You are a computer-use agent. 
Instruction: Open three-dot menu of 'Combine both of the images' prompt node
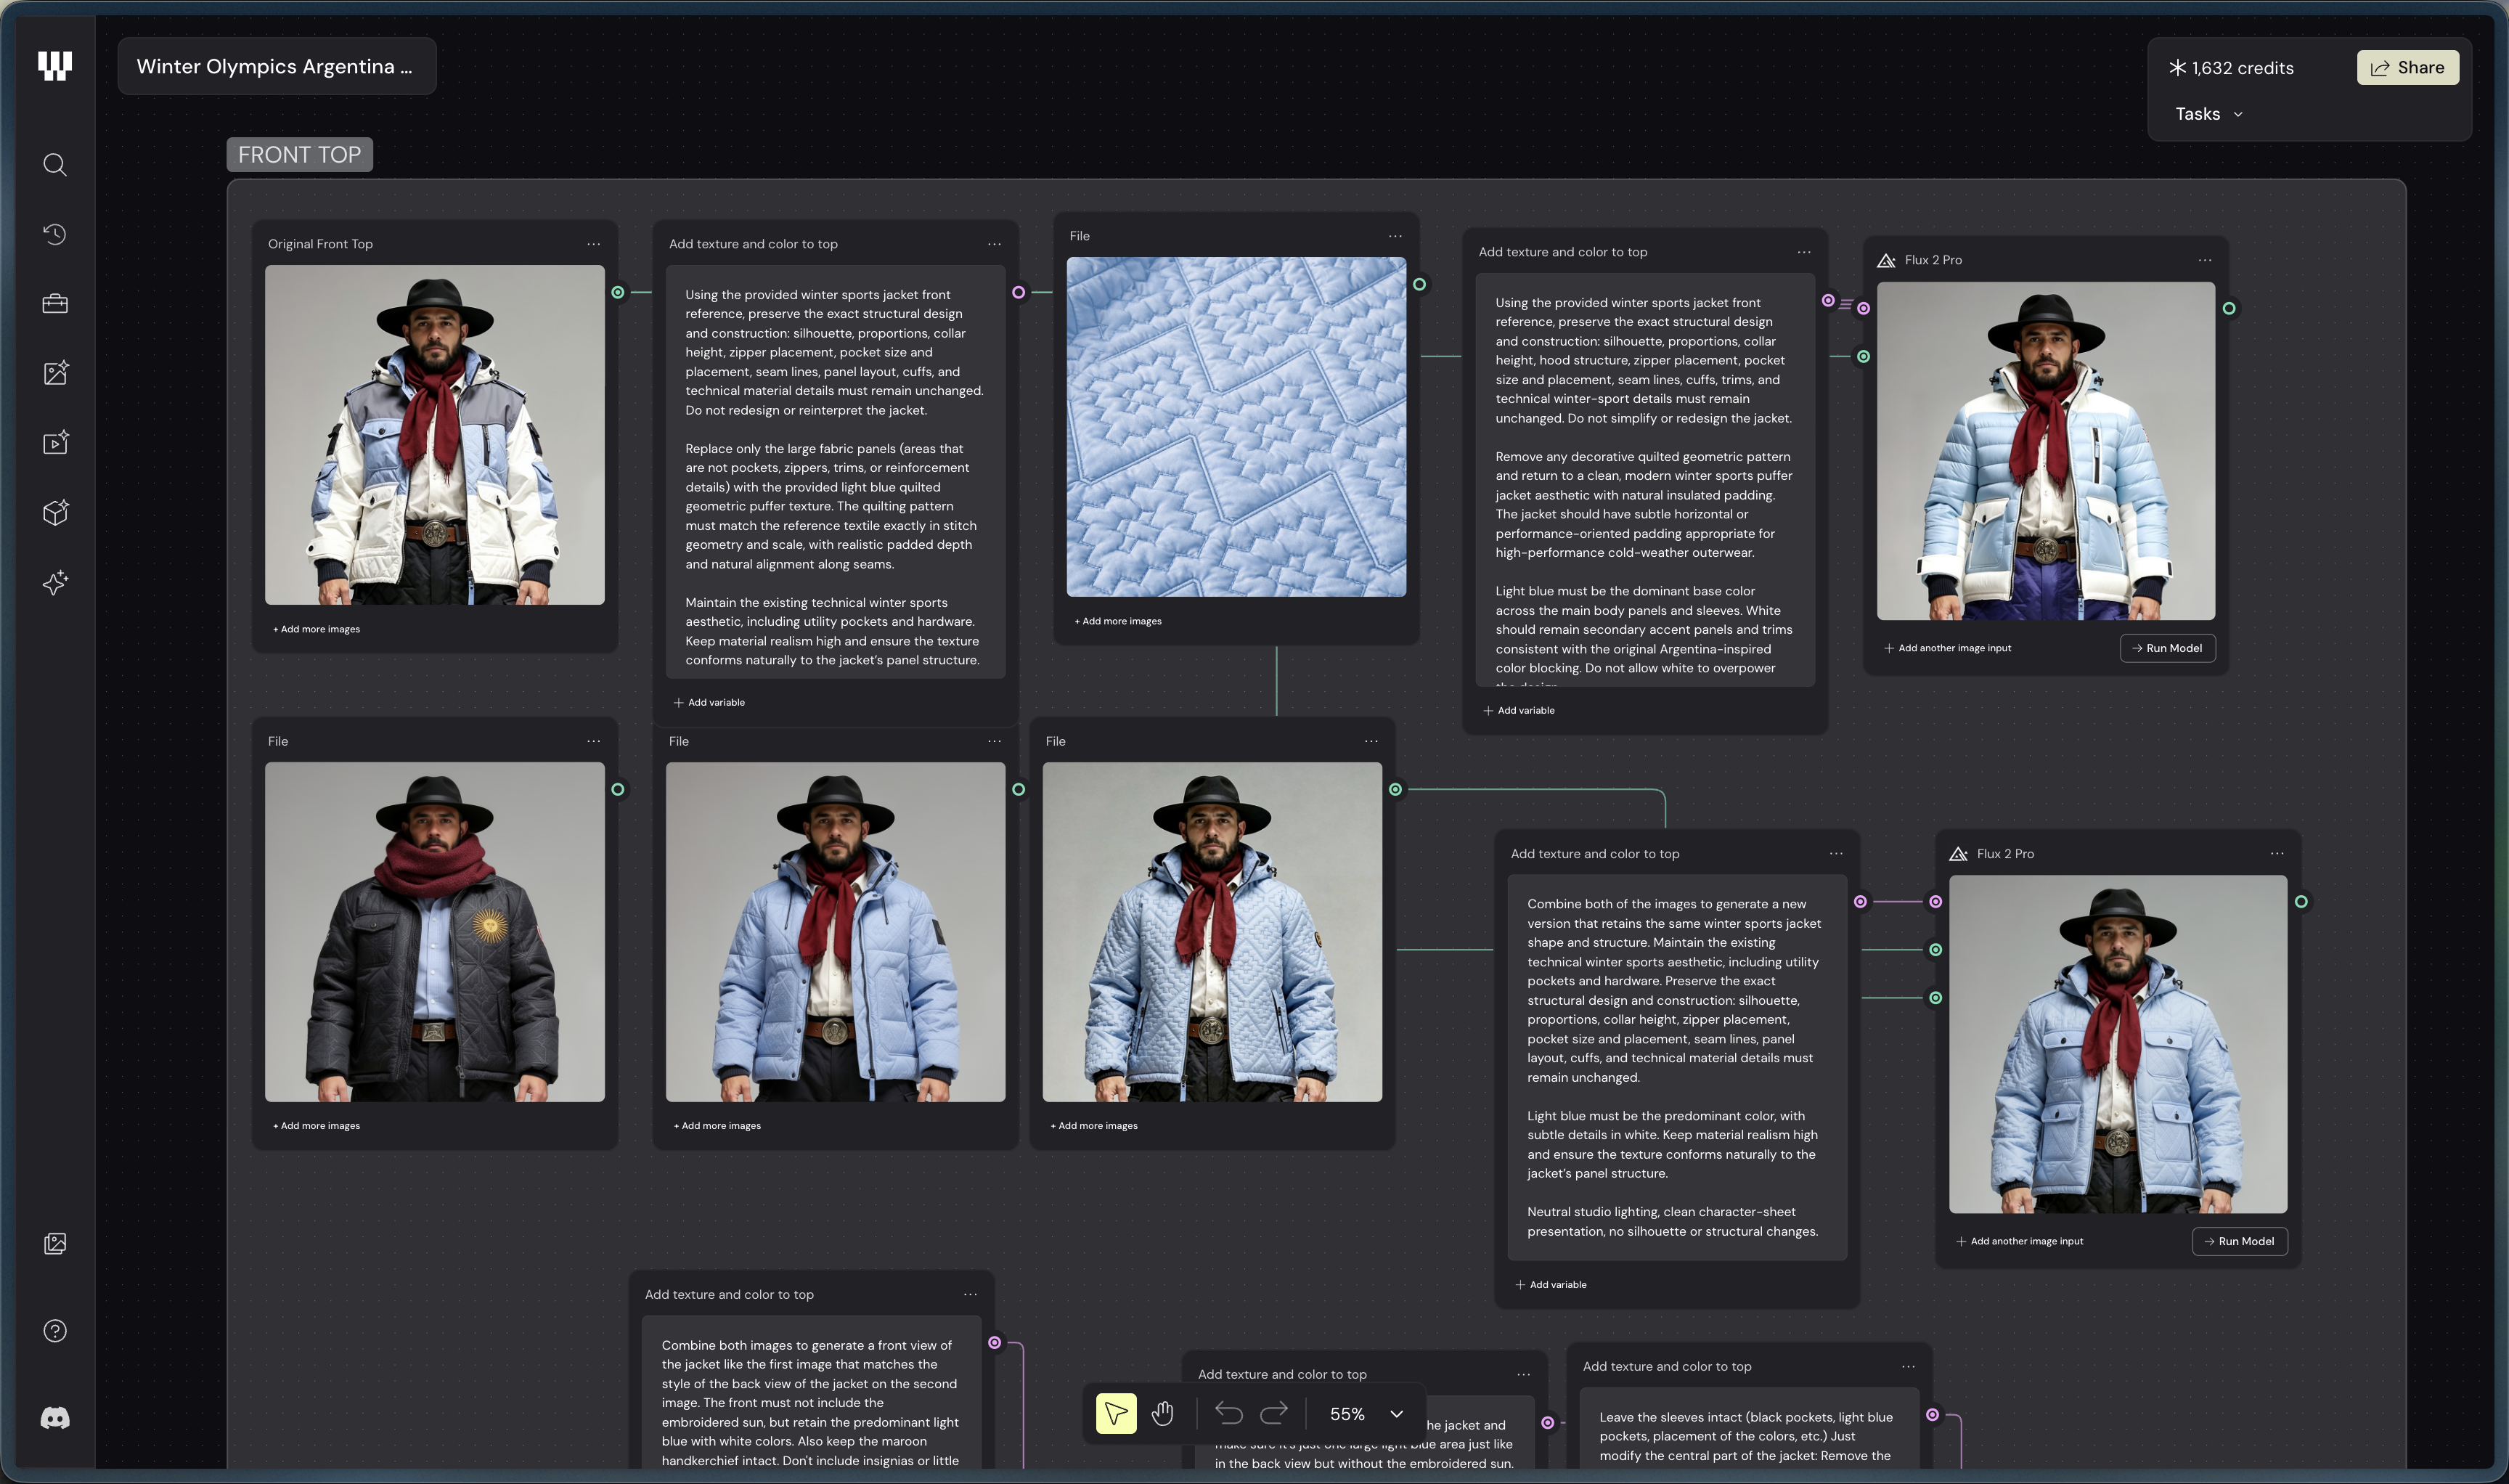pos(1836,854)
